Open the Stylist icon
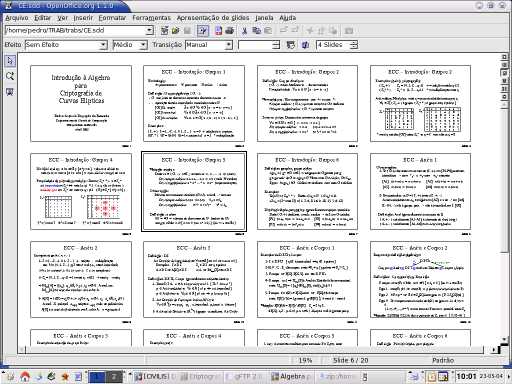The height and width of the screenshot is (384, 512). tap(322, 31)
